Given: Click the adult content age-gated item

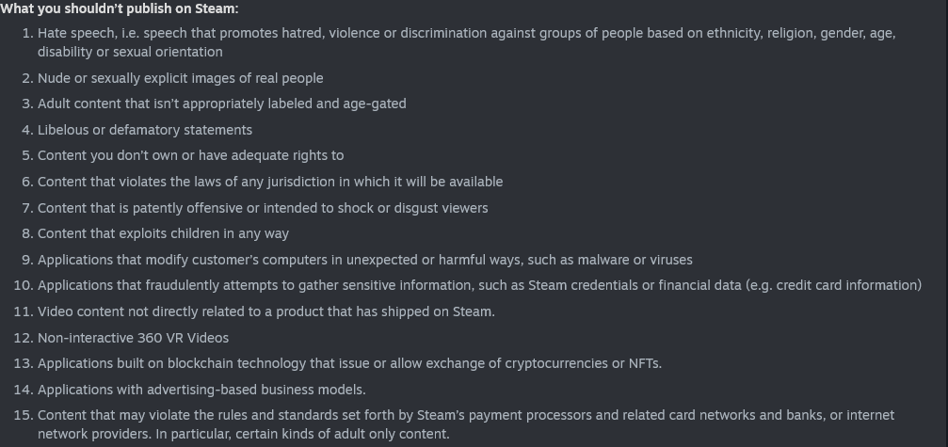Looking at the screenshot, I should (222, 103).
